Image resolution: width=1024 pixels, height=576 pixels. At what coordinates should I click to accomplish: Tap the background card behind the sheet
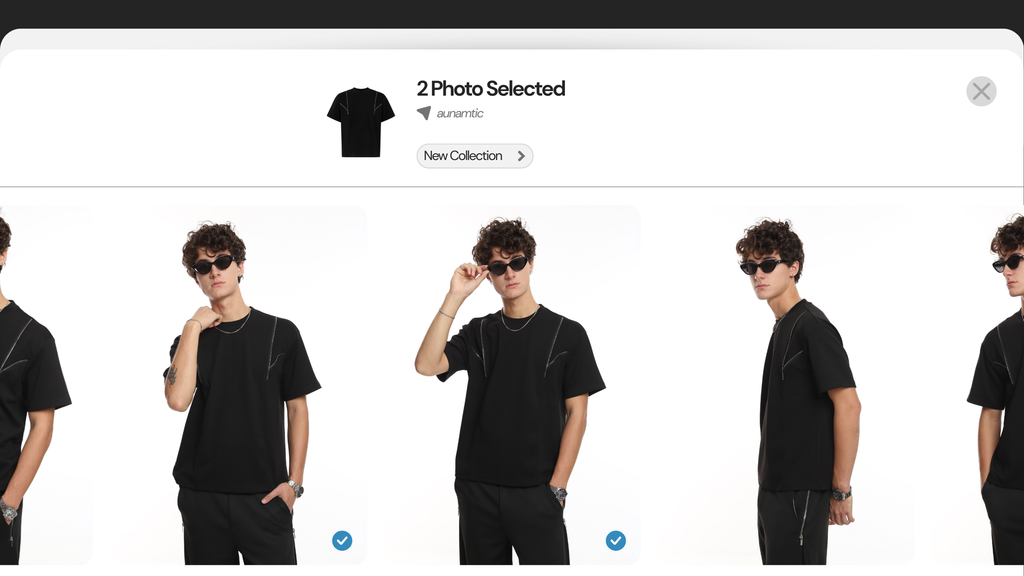tap(512, 38)
